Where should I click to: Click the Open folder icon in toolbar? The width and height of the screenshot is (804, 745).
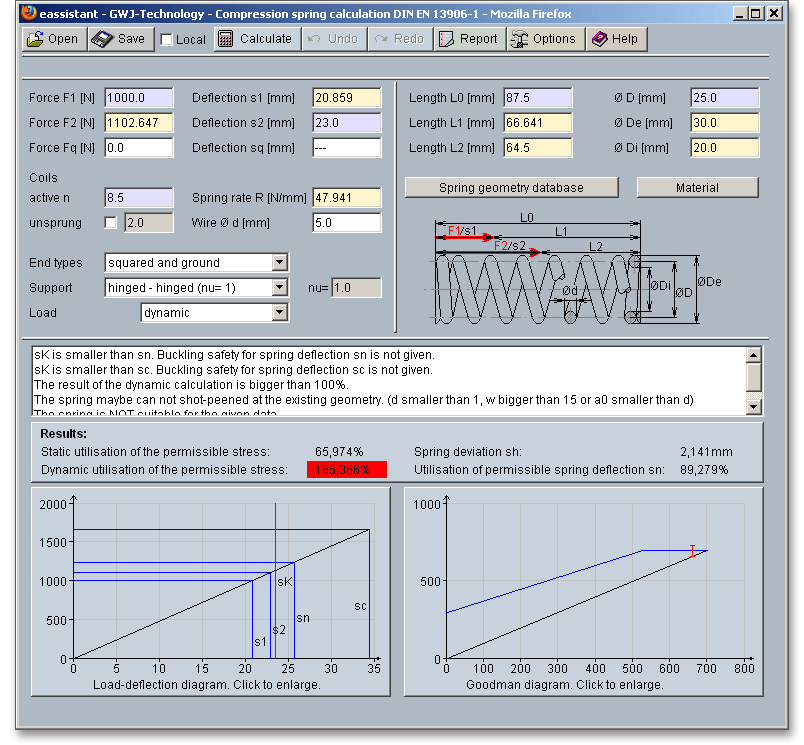36,39
